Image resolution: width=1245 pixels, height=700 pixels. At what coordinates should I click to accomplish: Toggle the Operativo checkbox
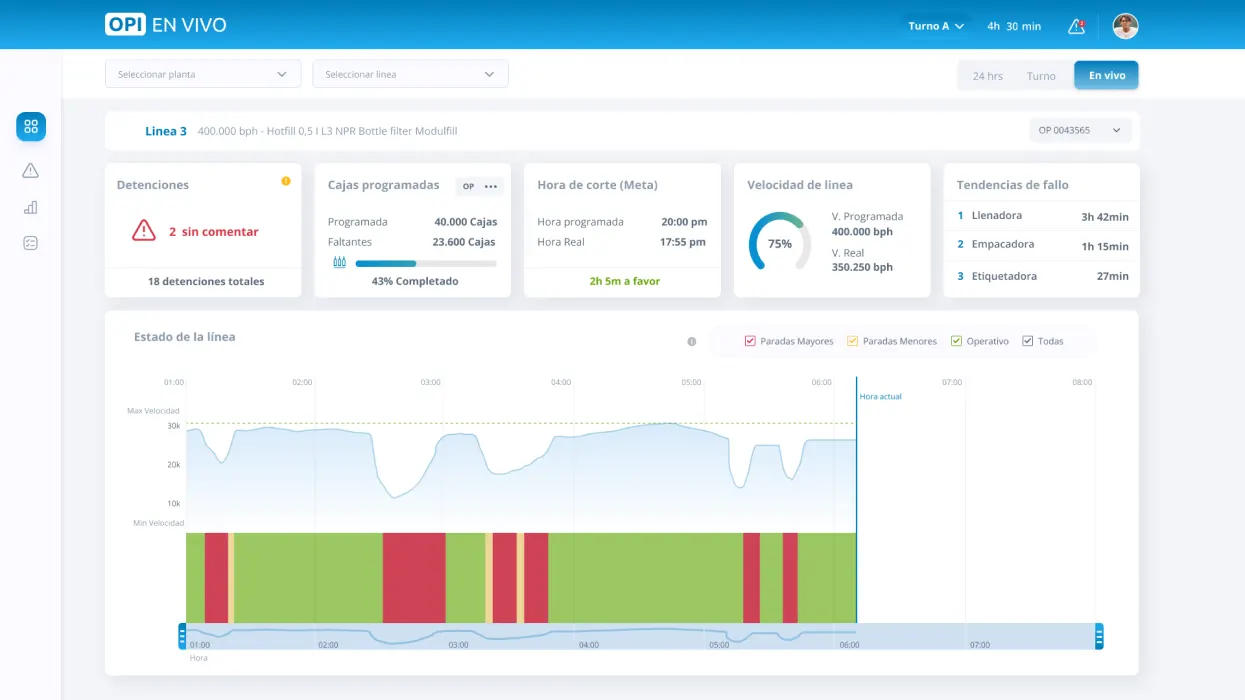[956, 341]
